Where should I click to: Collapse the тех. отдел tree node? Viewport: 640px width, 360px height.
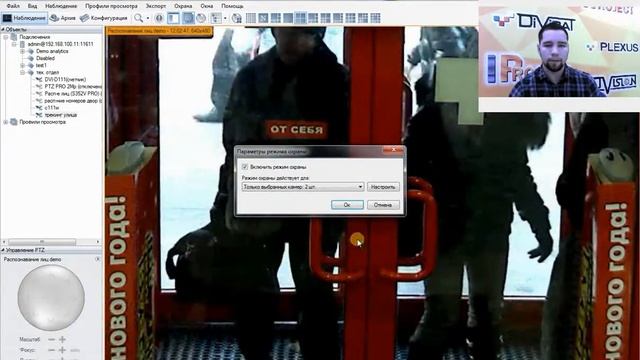(23, 72)
